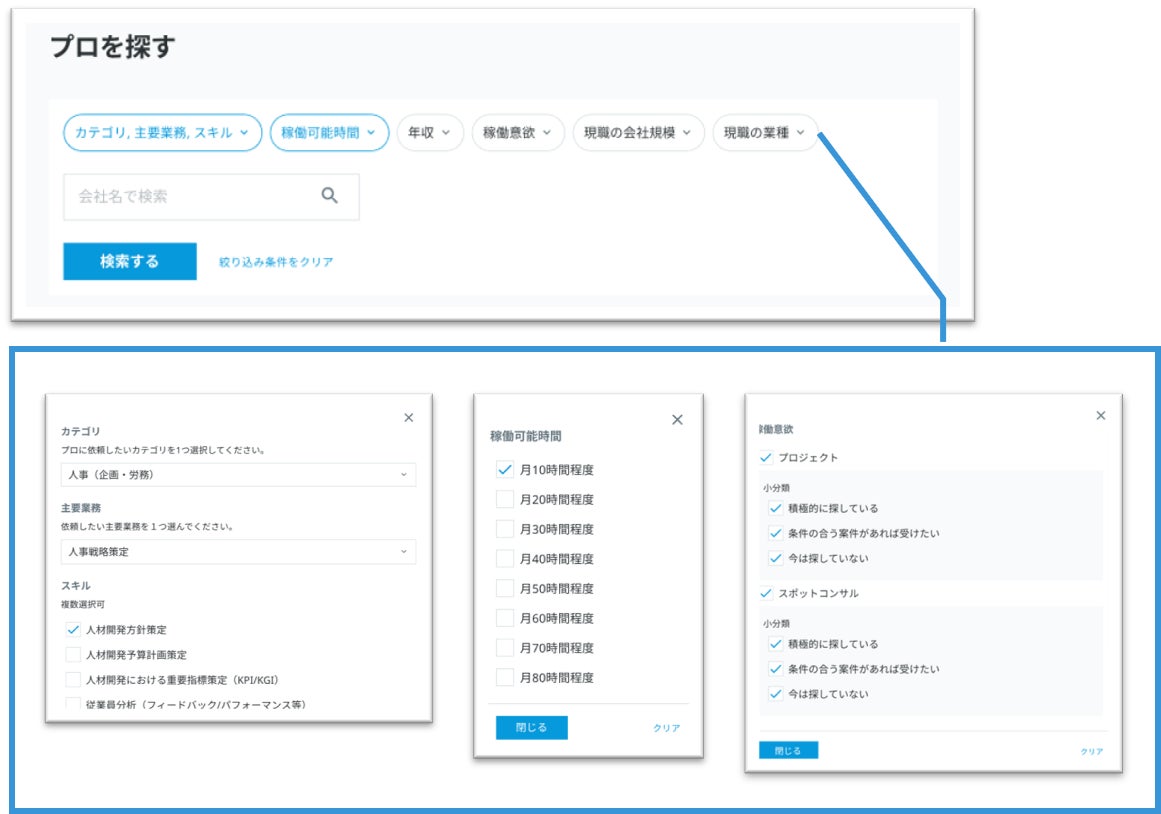Click クリア in 稼働可能時間 panel
The width and height of the screenshot is (1161, 814).
(666, 728)
